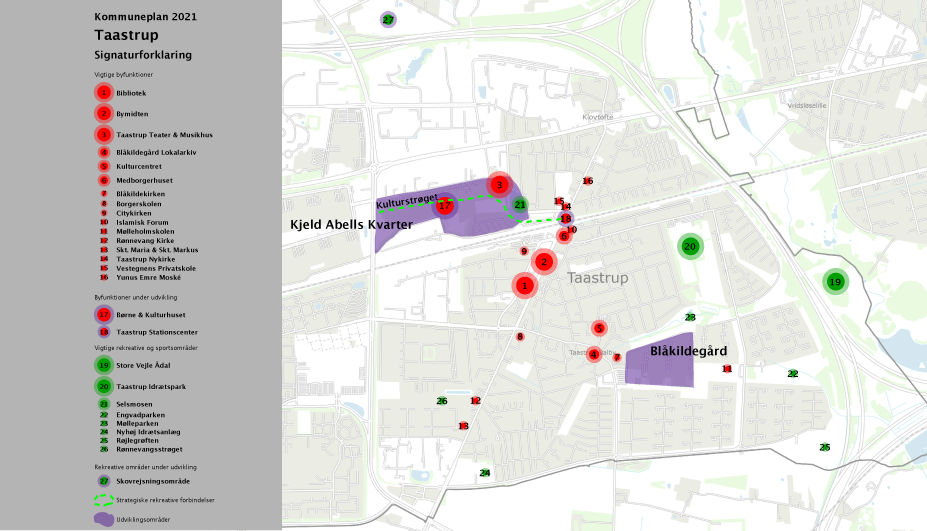Select map marker 2 at Bymidten
This screenshot has width=927, height=531.
(544, 262)
